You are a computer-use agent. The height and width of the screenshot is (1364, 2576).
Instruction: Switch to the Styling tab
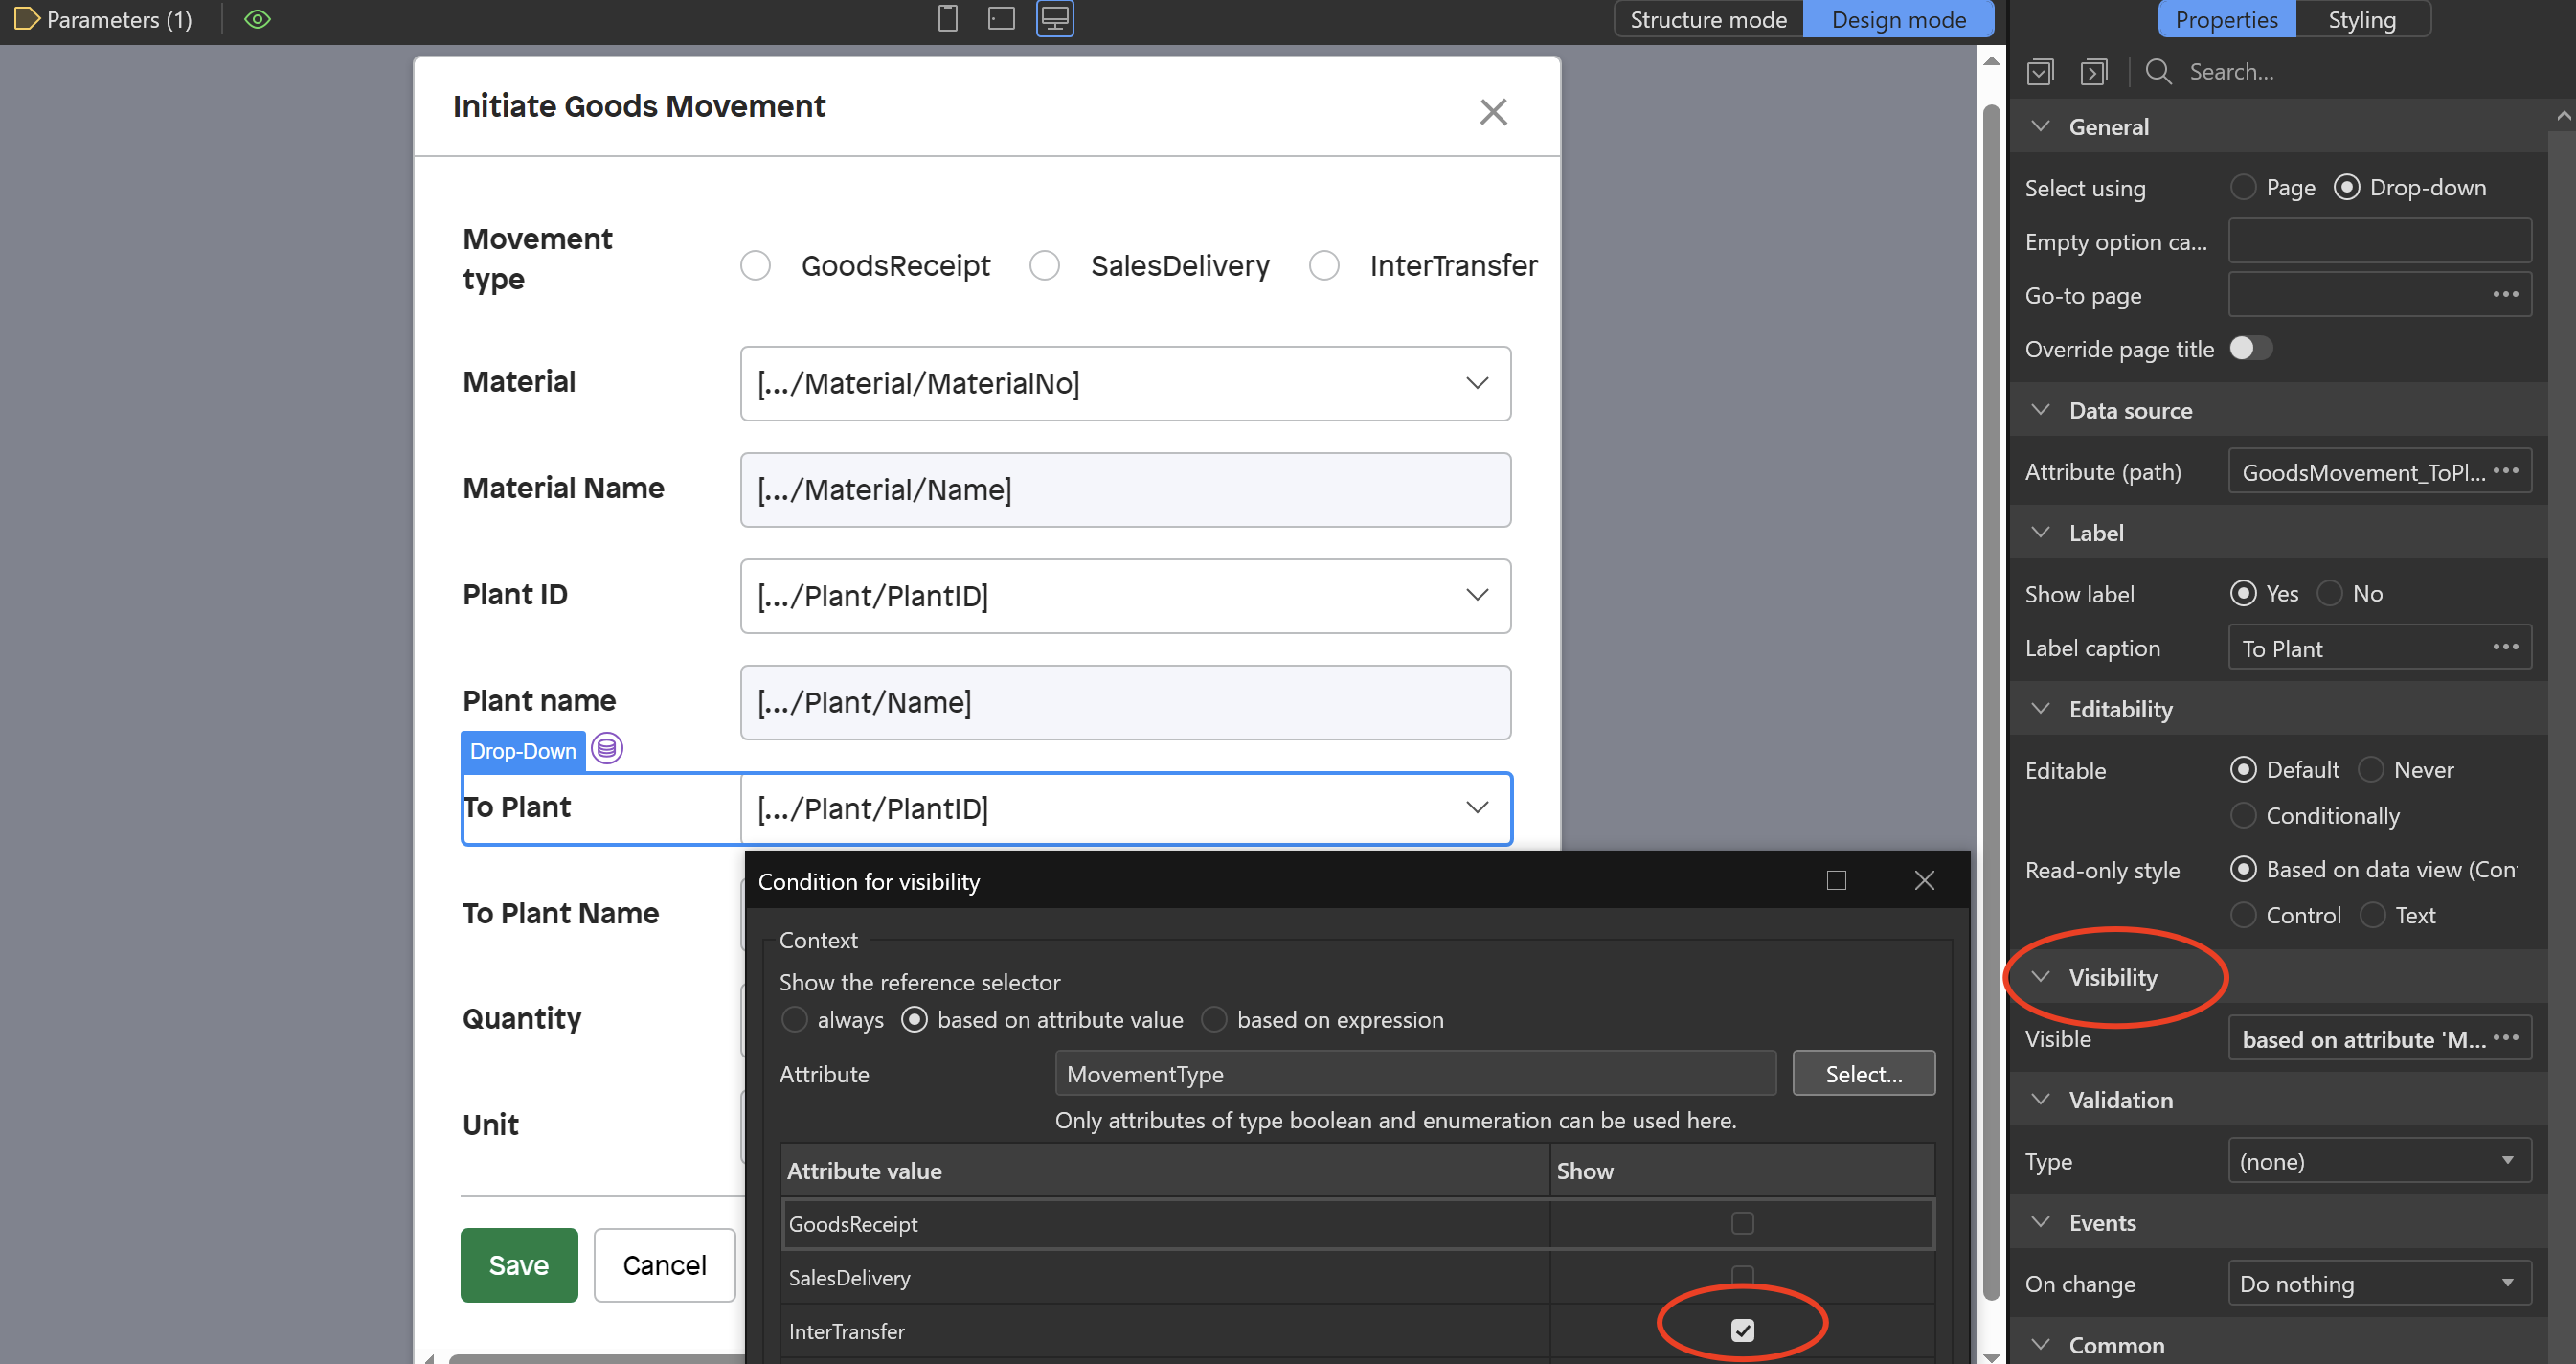tap(2361, 19)
